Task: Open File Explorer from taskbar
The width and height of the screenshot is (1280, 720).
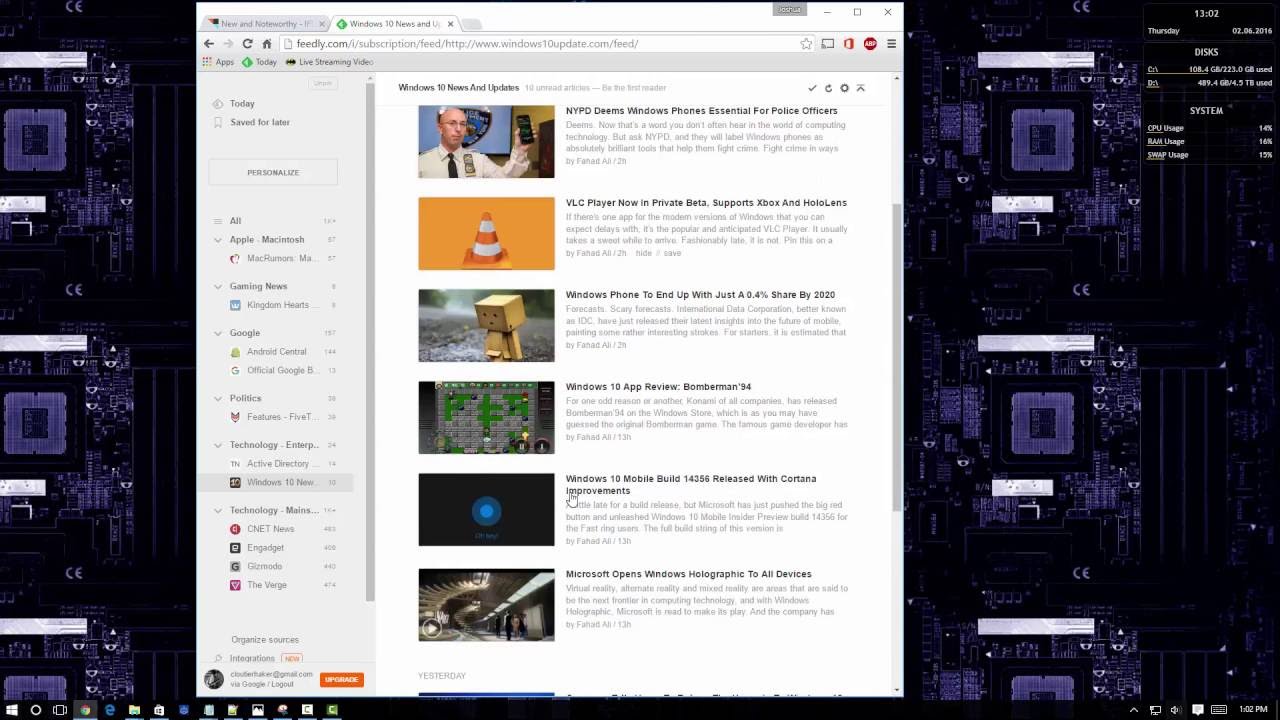Action: pyautogui.click(x=134, y=710)
